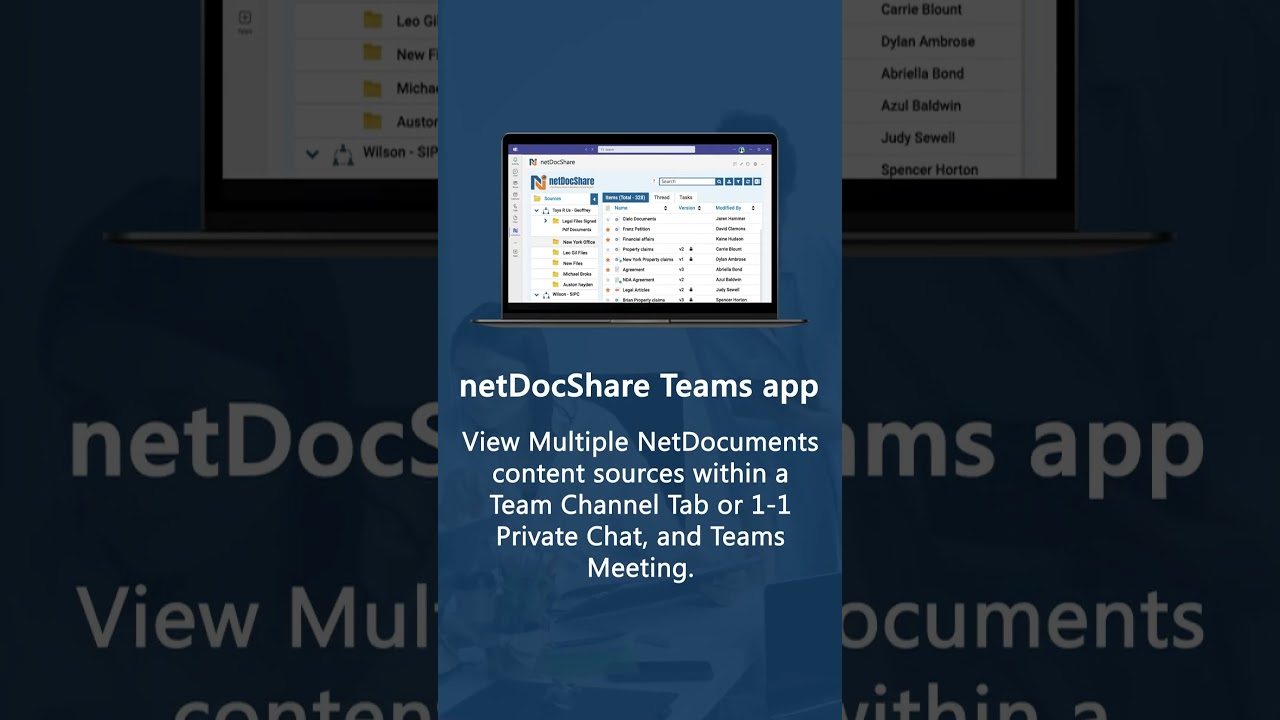Toggle favorite star for Legal Articles
The width and height of the screenshot is (1280, 720).
pyautogui.click(x=608, y=290)
